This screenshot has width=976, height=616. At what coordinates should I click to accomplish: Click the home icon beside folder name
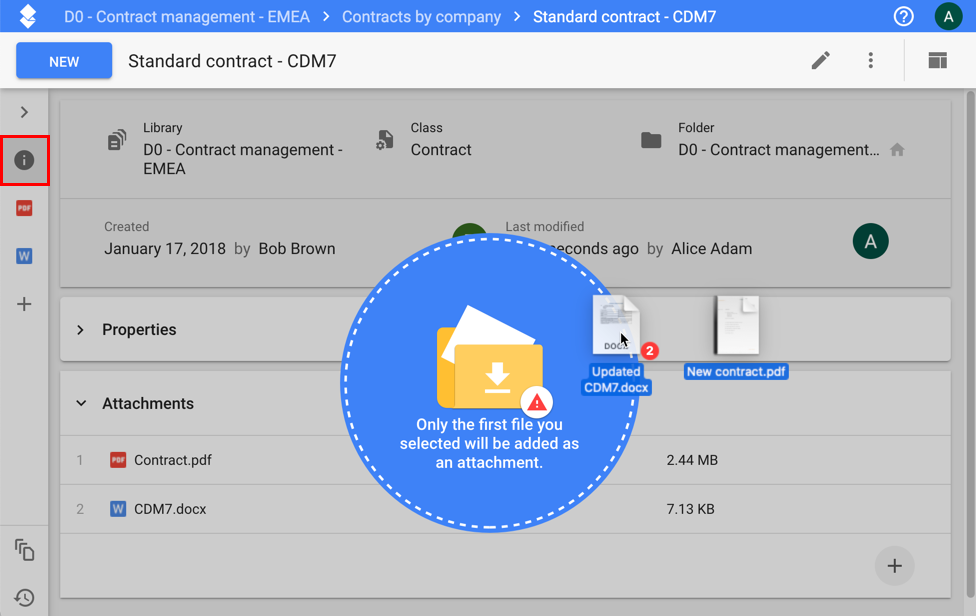[897, 150]
